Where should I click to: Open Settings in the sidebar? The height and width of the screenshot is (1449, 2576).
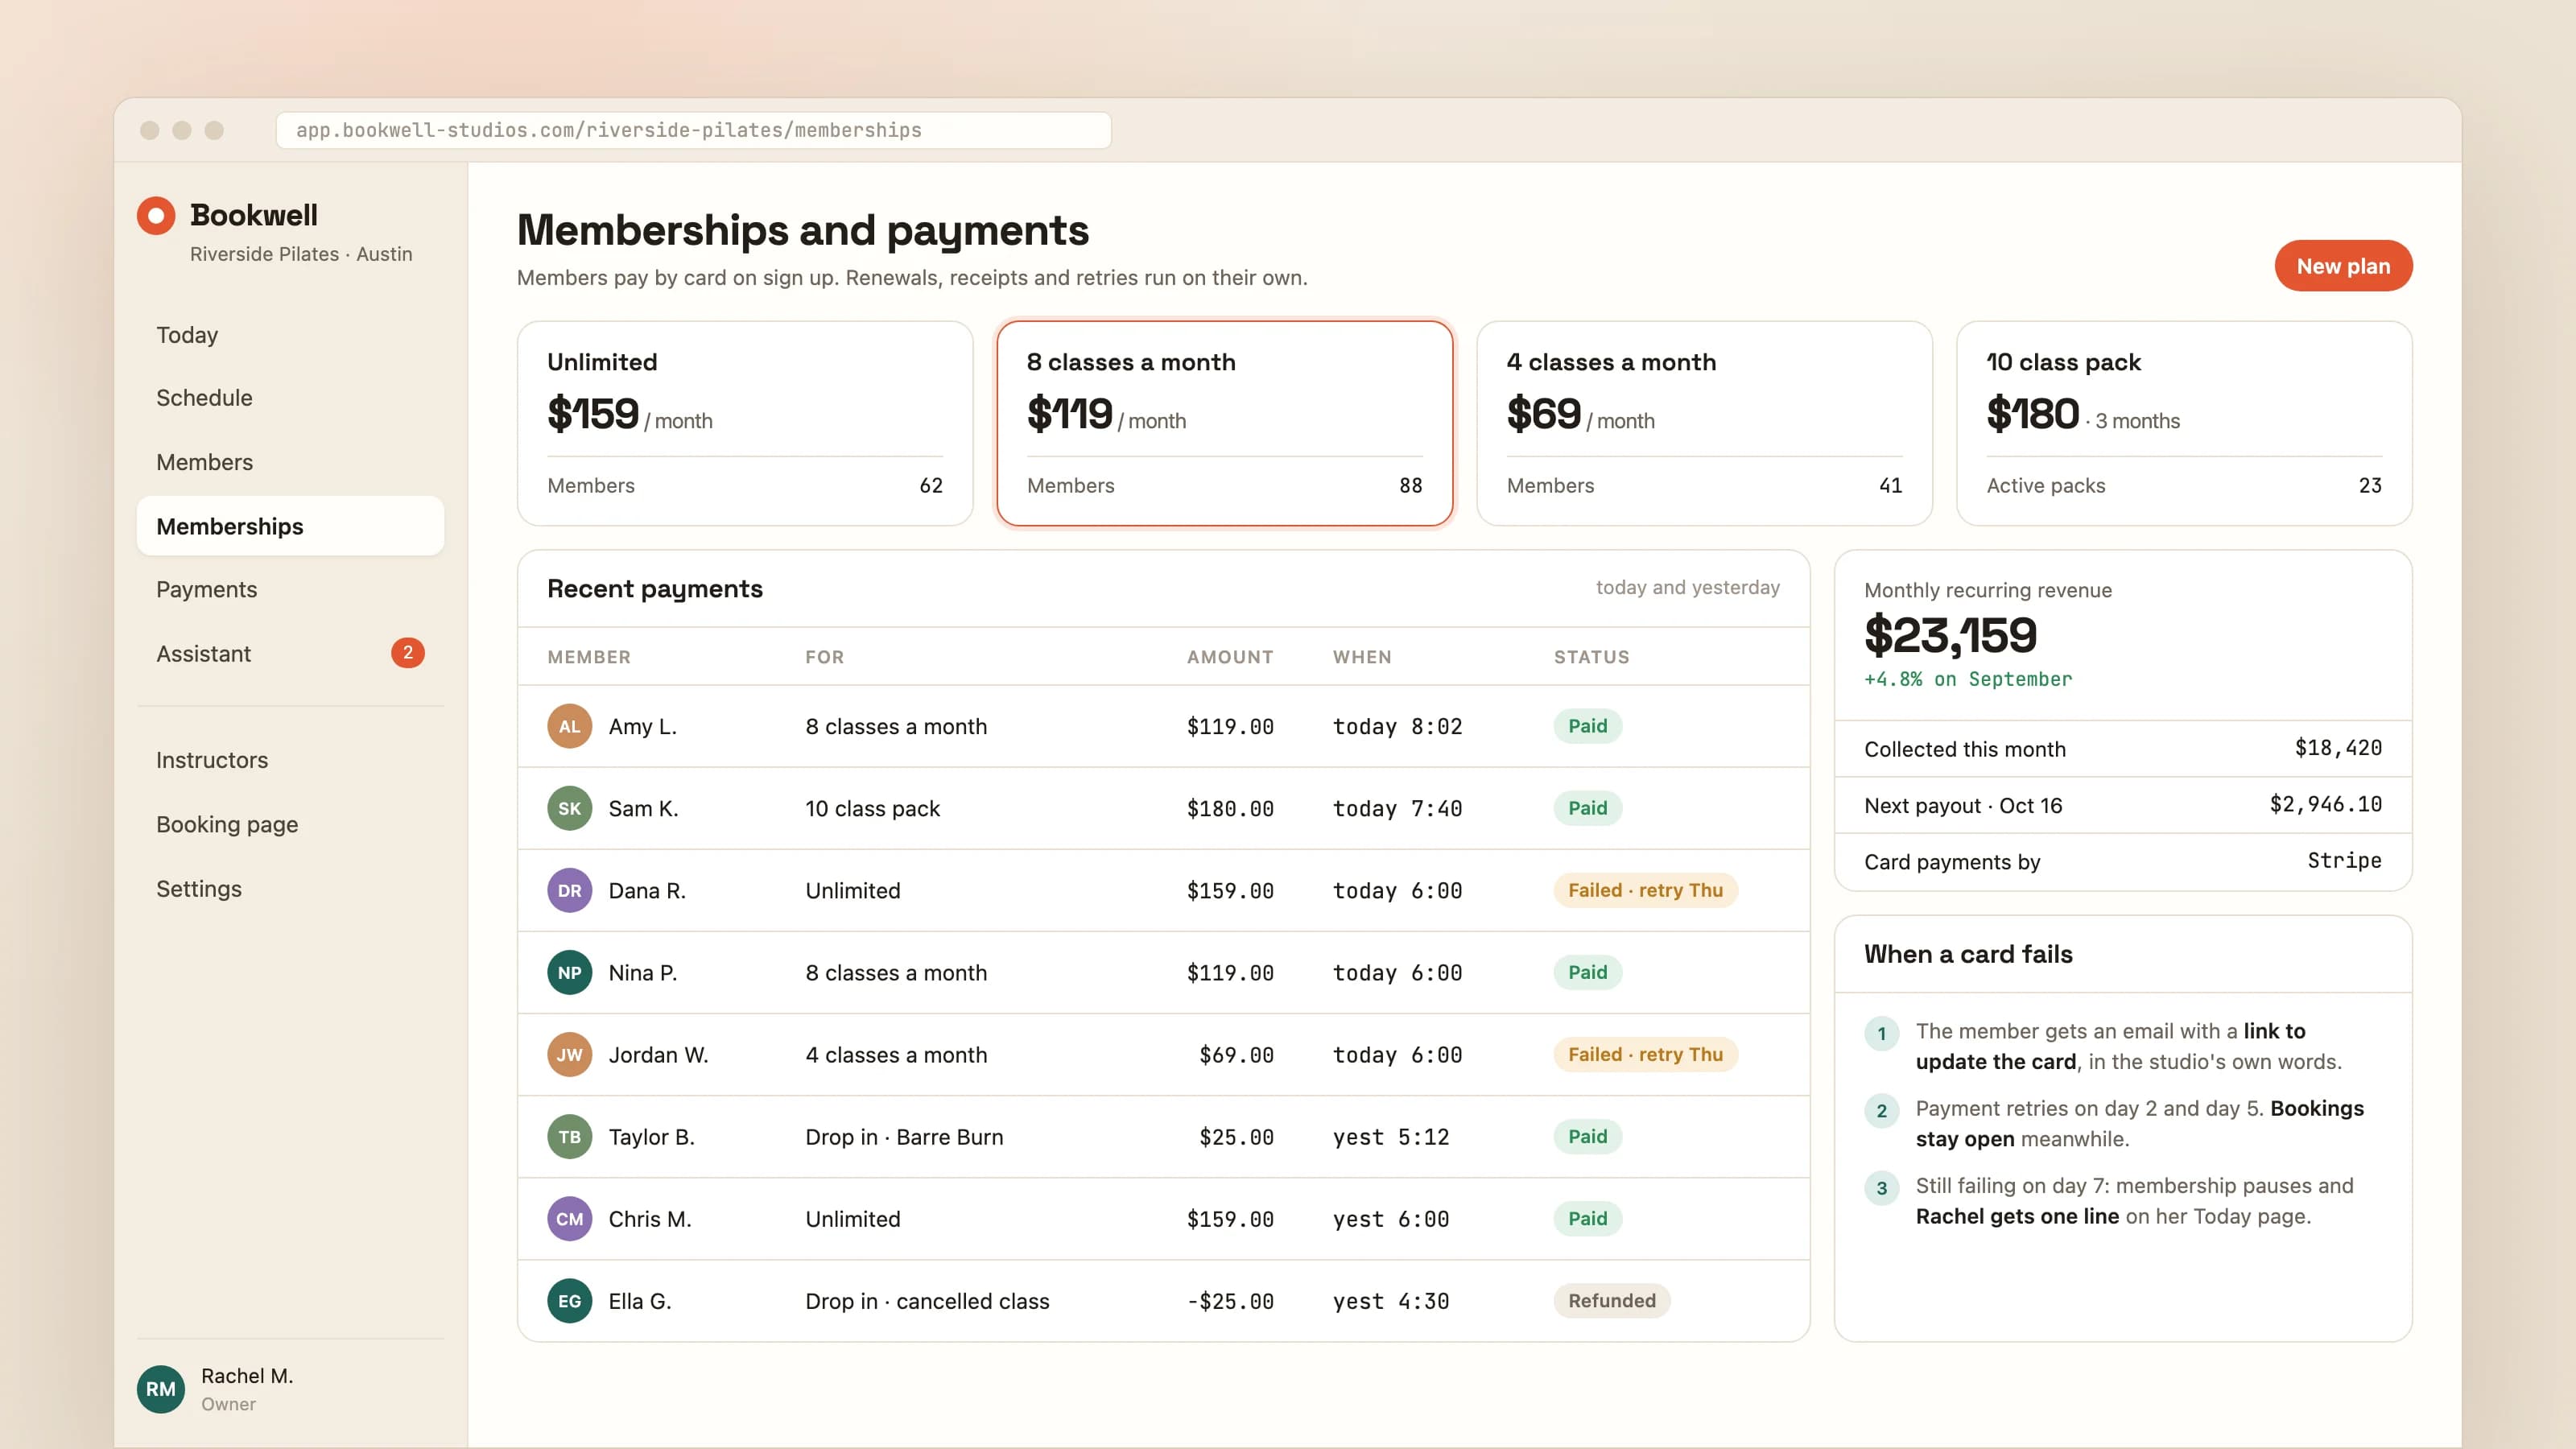290,889
